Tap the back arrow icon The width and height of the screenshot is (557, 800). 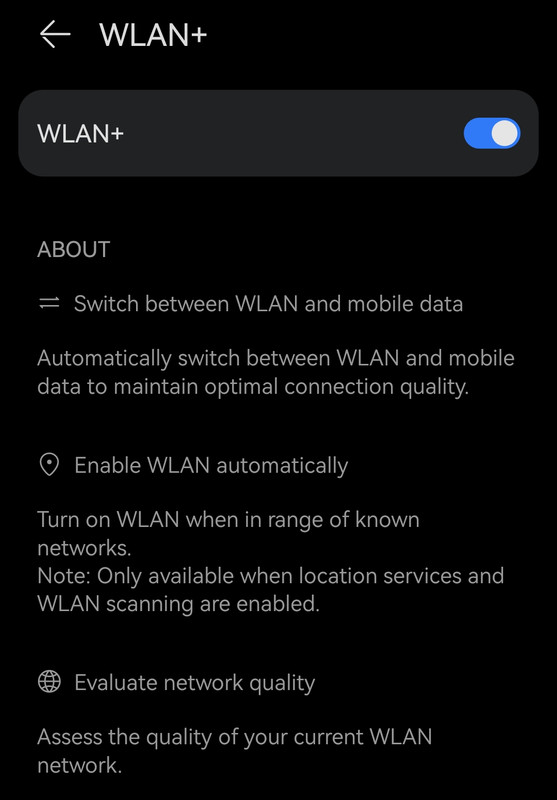[55, 35]
